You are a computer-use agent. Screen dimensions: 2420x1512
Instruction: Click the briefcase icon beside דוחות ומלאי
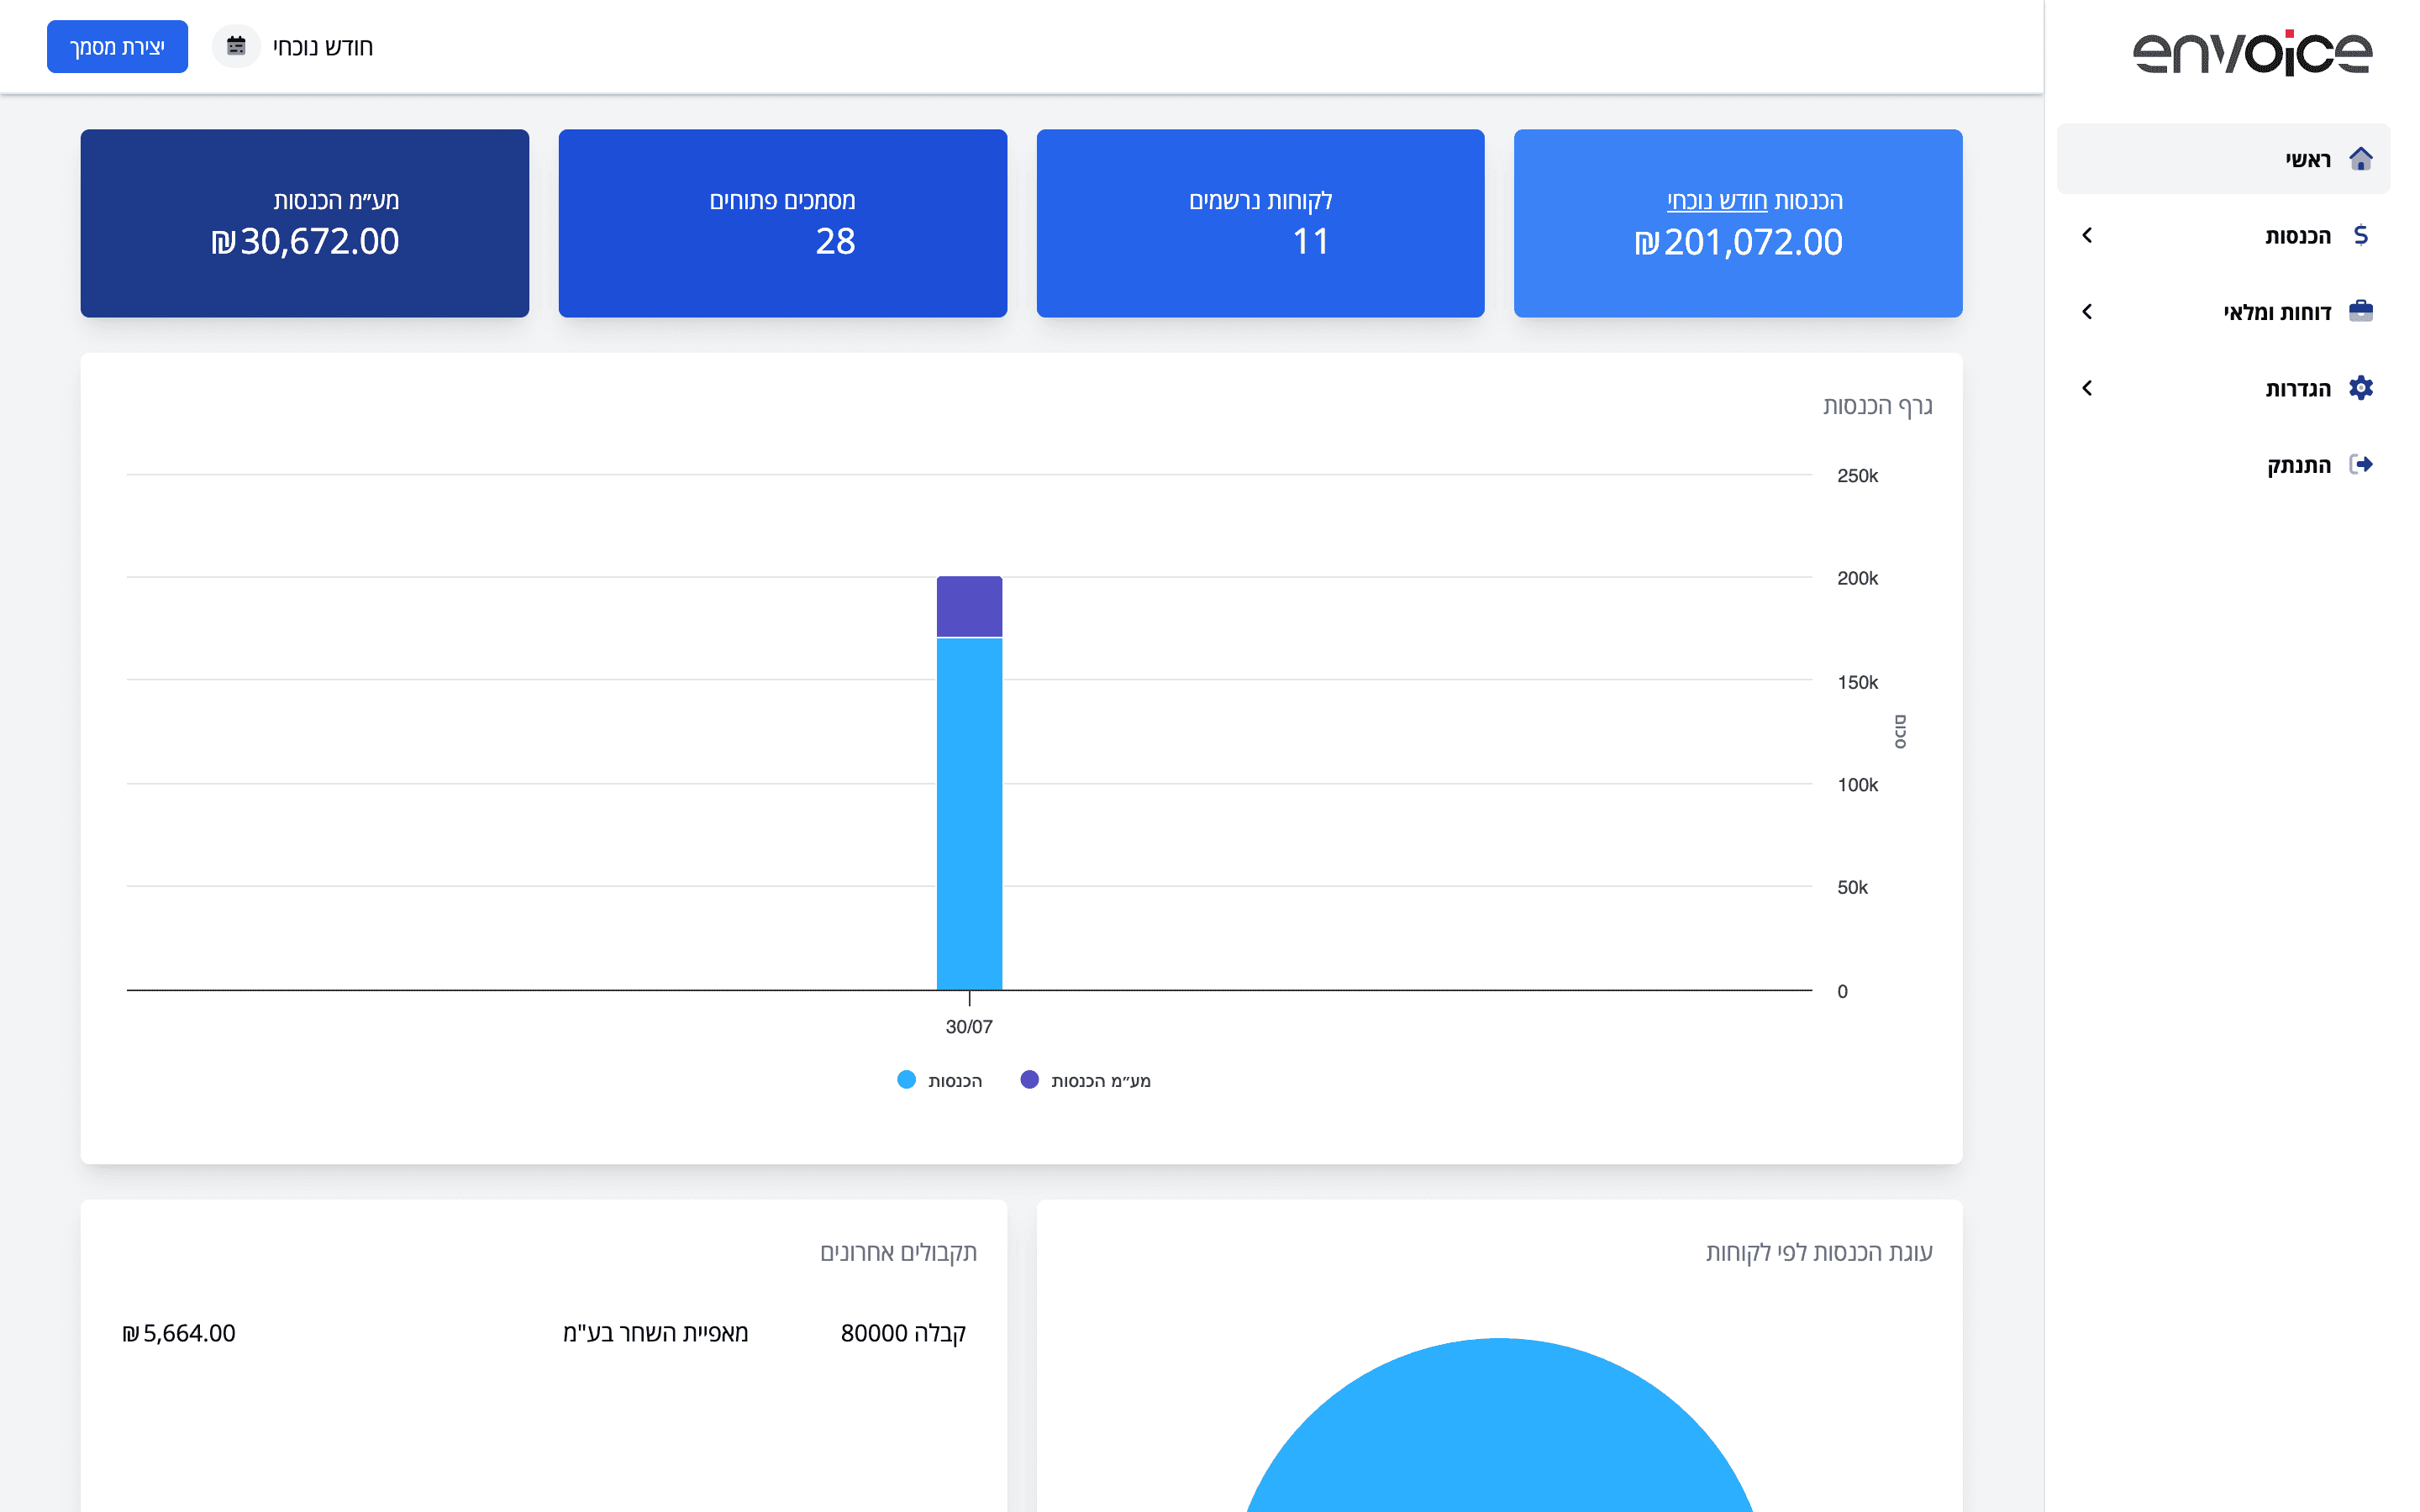(x=2360, y=311)
